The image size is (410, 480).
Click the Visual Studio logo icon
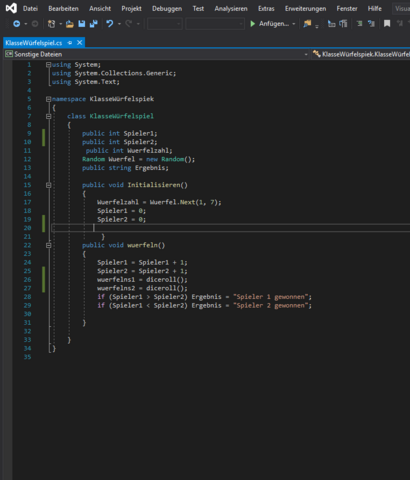click(x=11, y=8)
